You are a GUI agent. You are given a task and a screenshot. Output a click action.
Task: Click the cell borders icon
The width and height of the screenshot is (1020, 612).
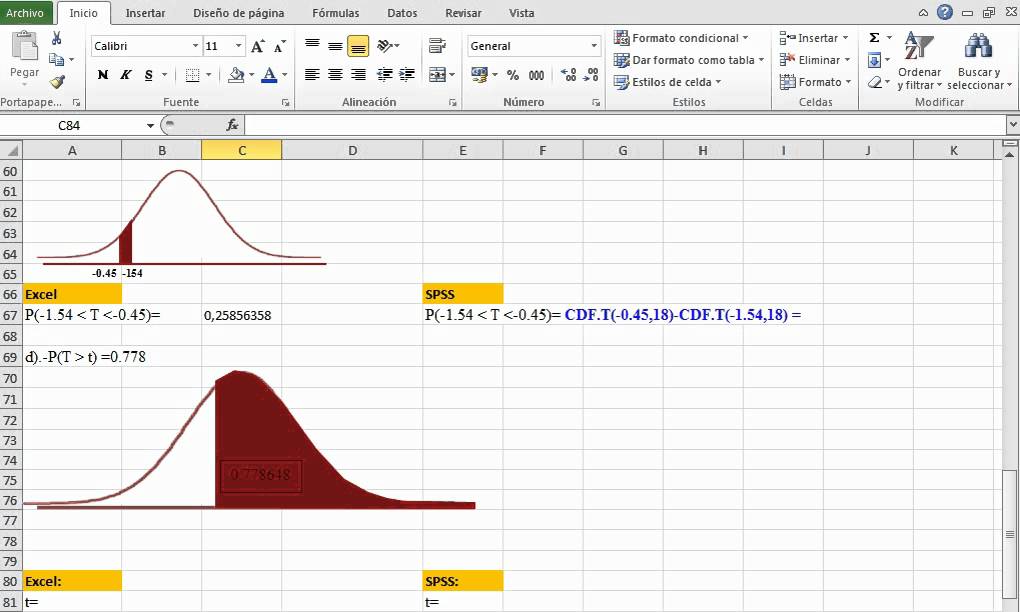pos(193,75)
